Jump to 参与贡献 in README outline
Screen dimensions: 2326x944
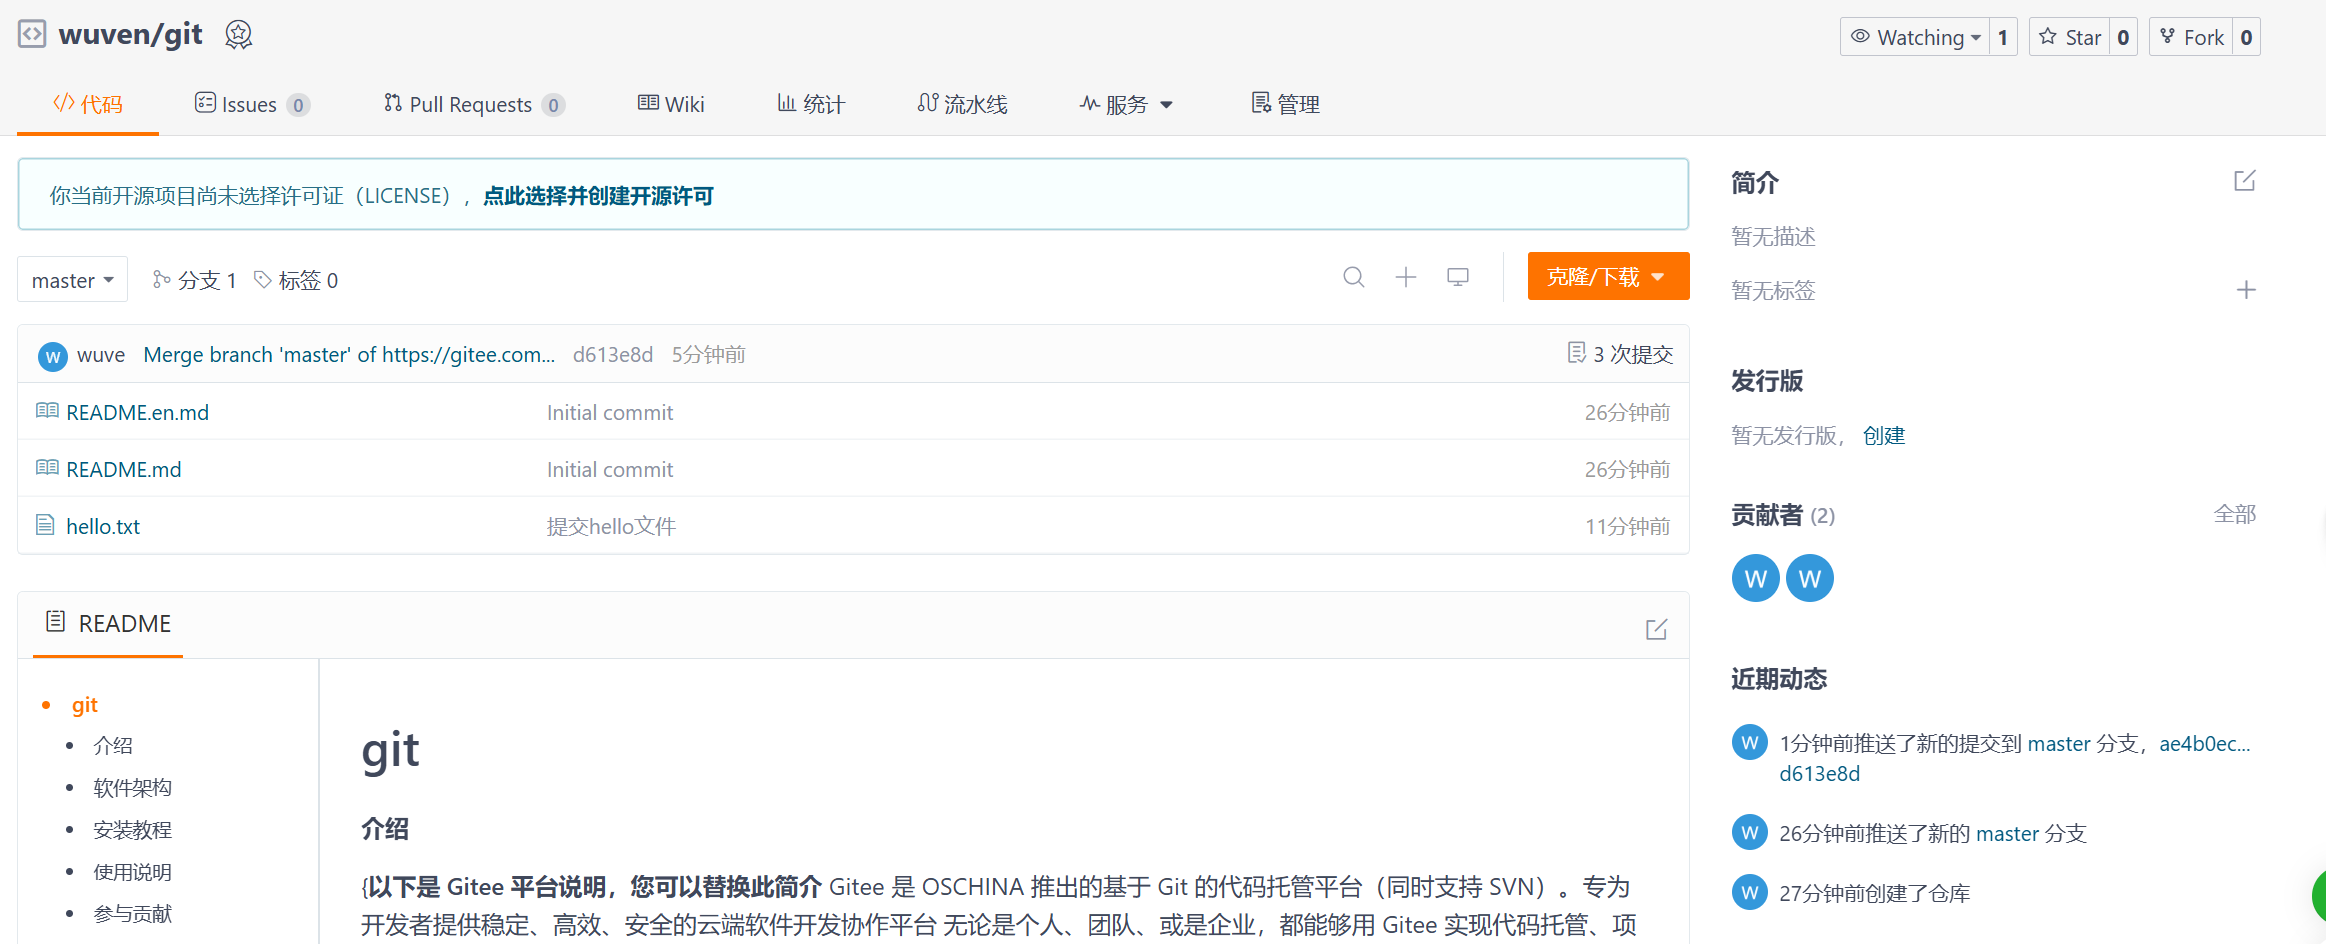132,913
